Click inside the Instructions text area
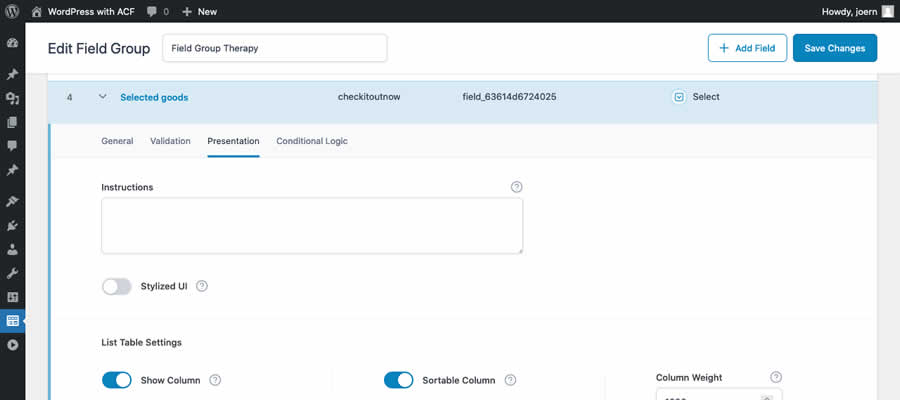900x400 pixels. 312,226
